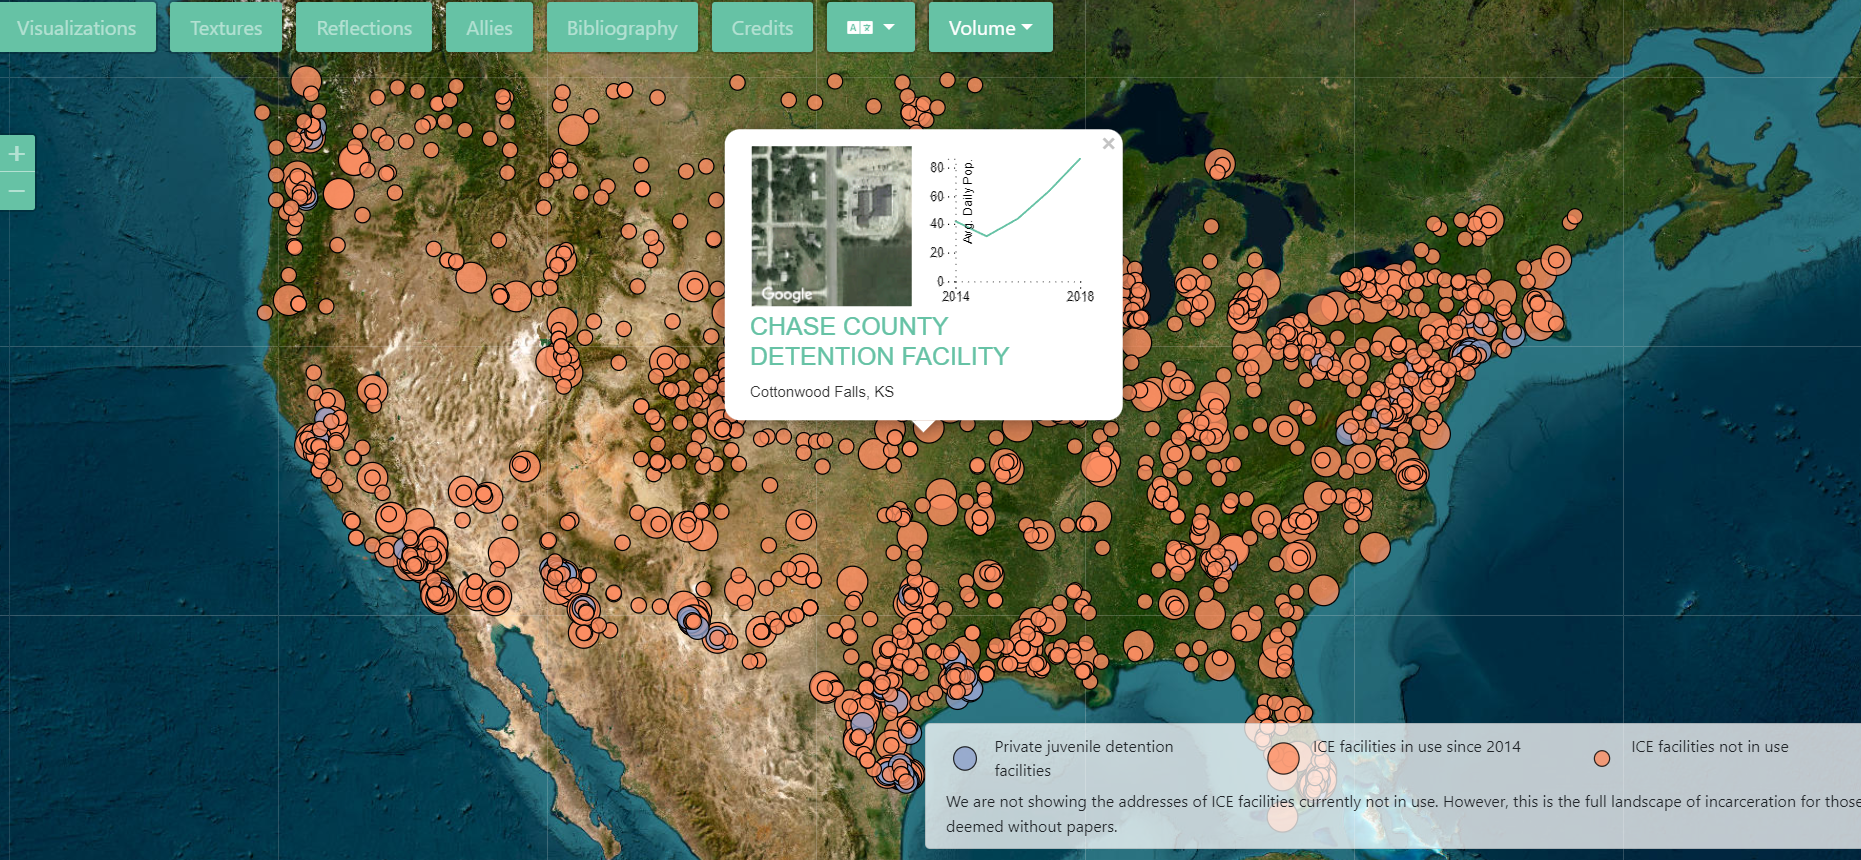Screen dimensions: 1861x860
Task: View the Credits page
Action: point(762,28)
